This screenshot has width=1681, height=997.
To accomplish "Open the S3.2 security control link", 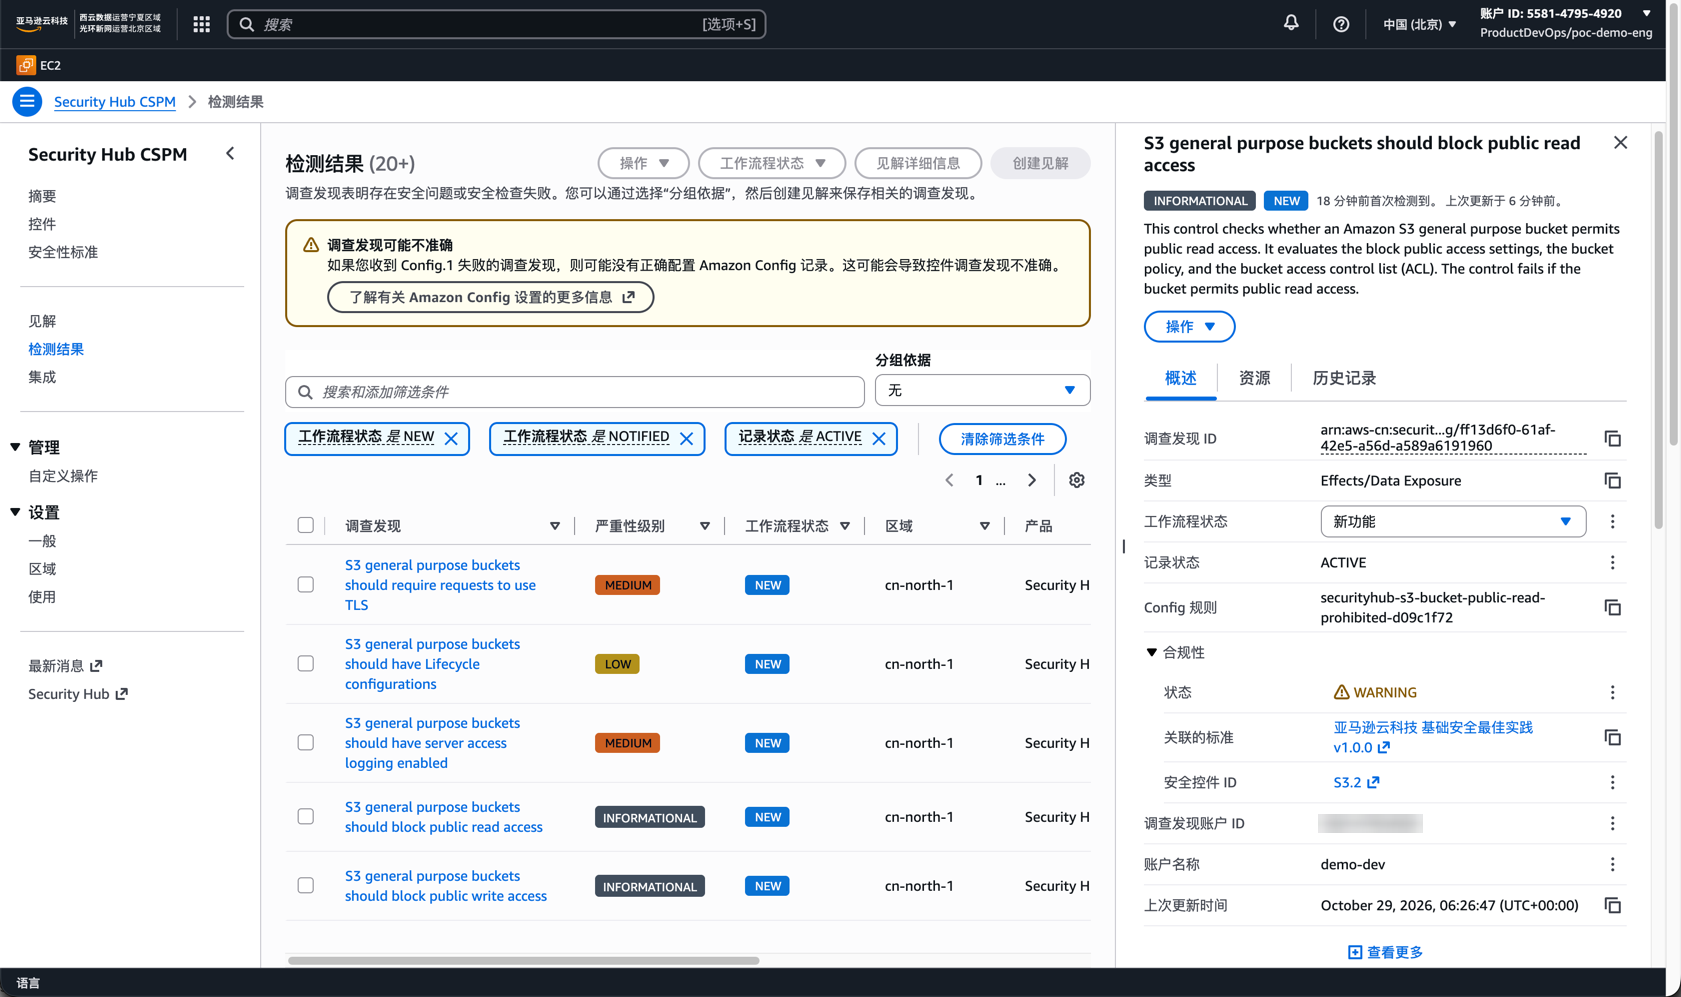I will click(1356, 783).
